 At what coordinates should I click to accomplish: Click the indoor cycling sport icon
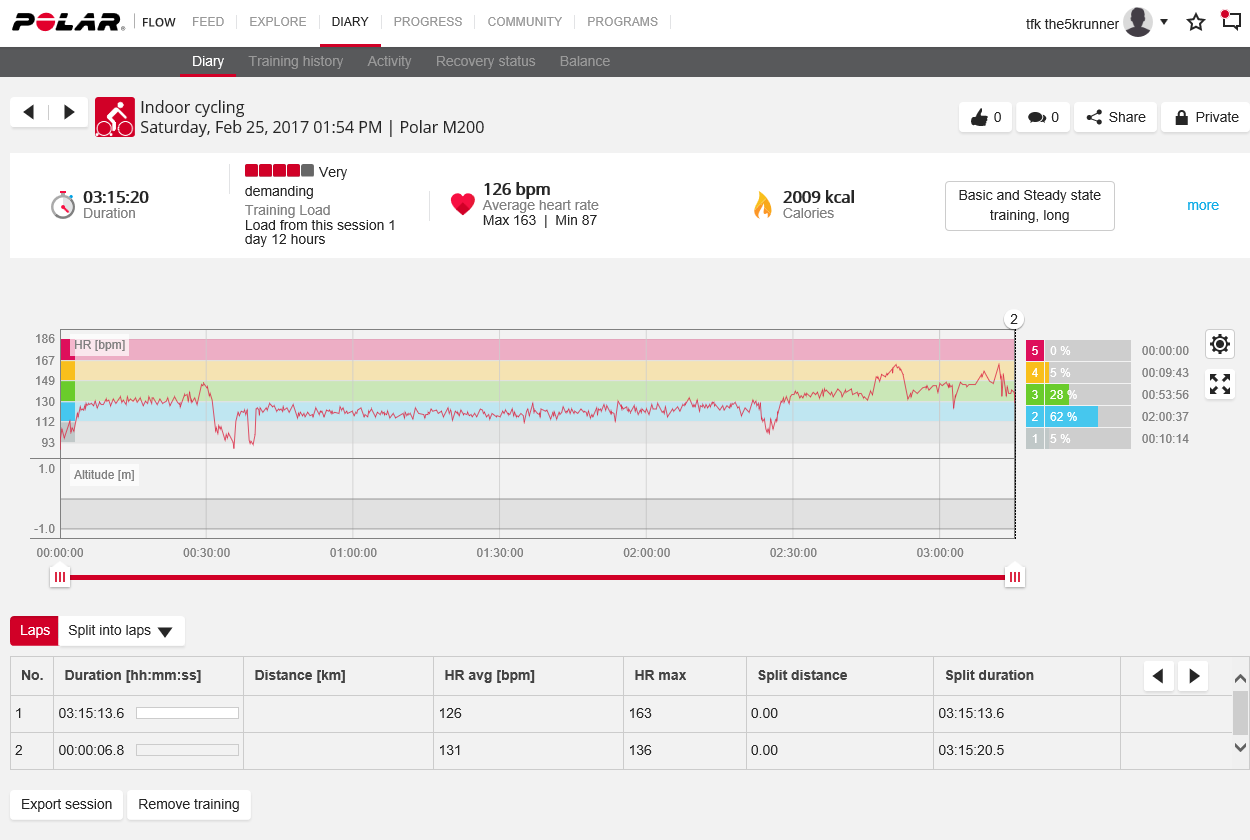coord(115,117)
